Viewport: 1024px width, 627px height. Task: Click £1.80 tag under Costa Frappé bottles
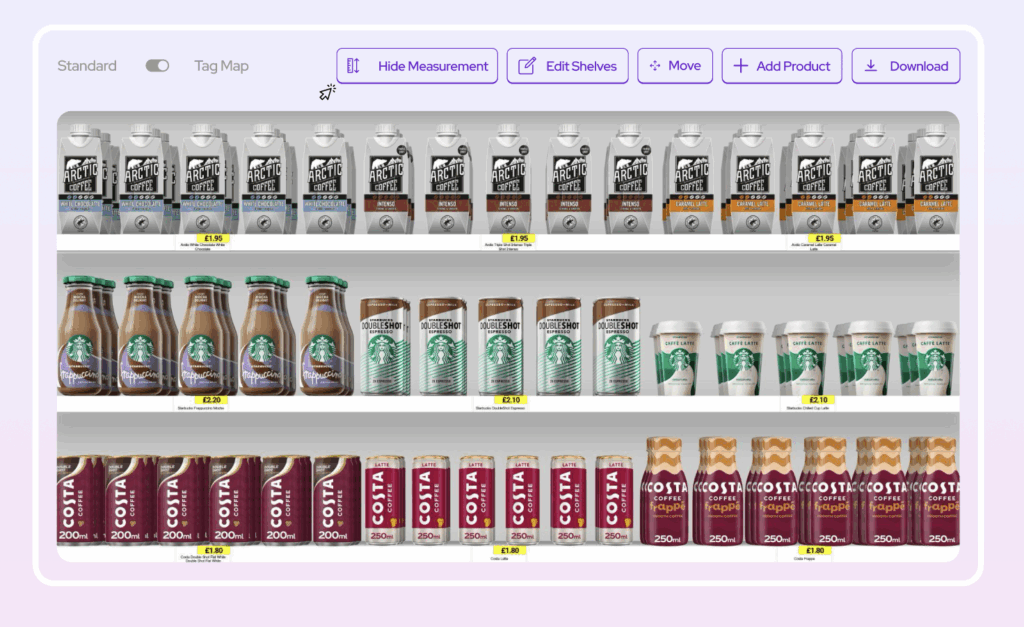[815, 551]
